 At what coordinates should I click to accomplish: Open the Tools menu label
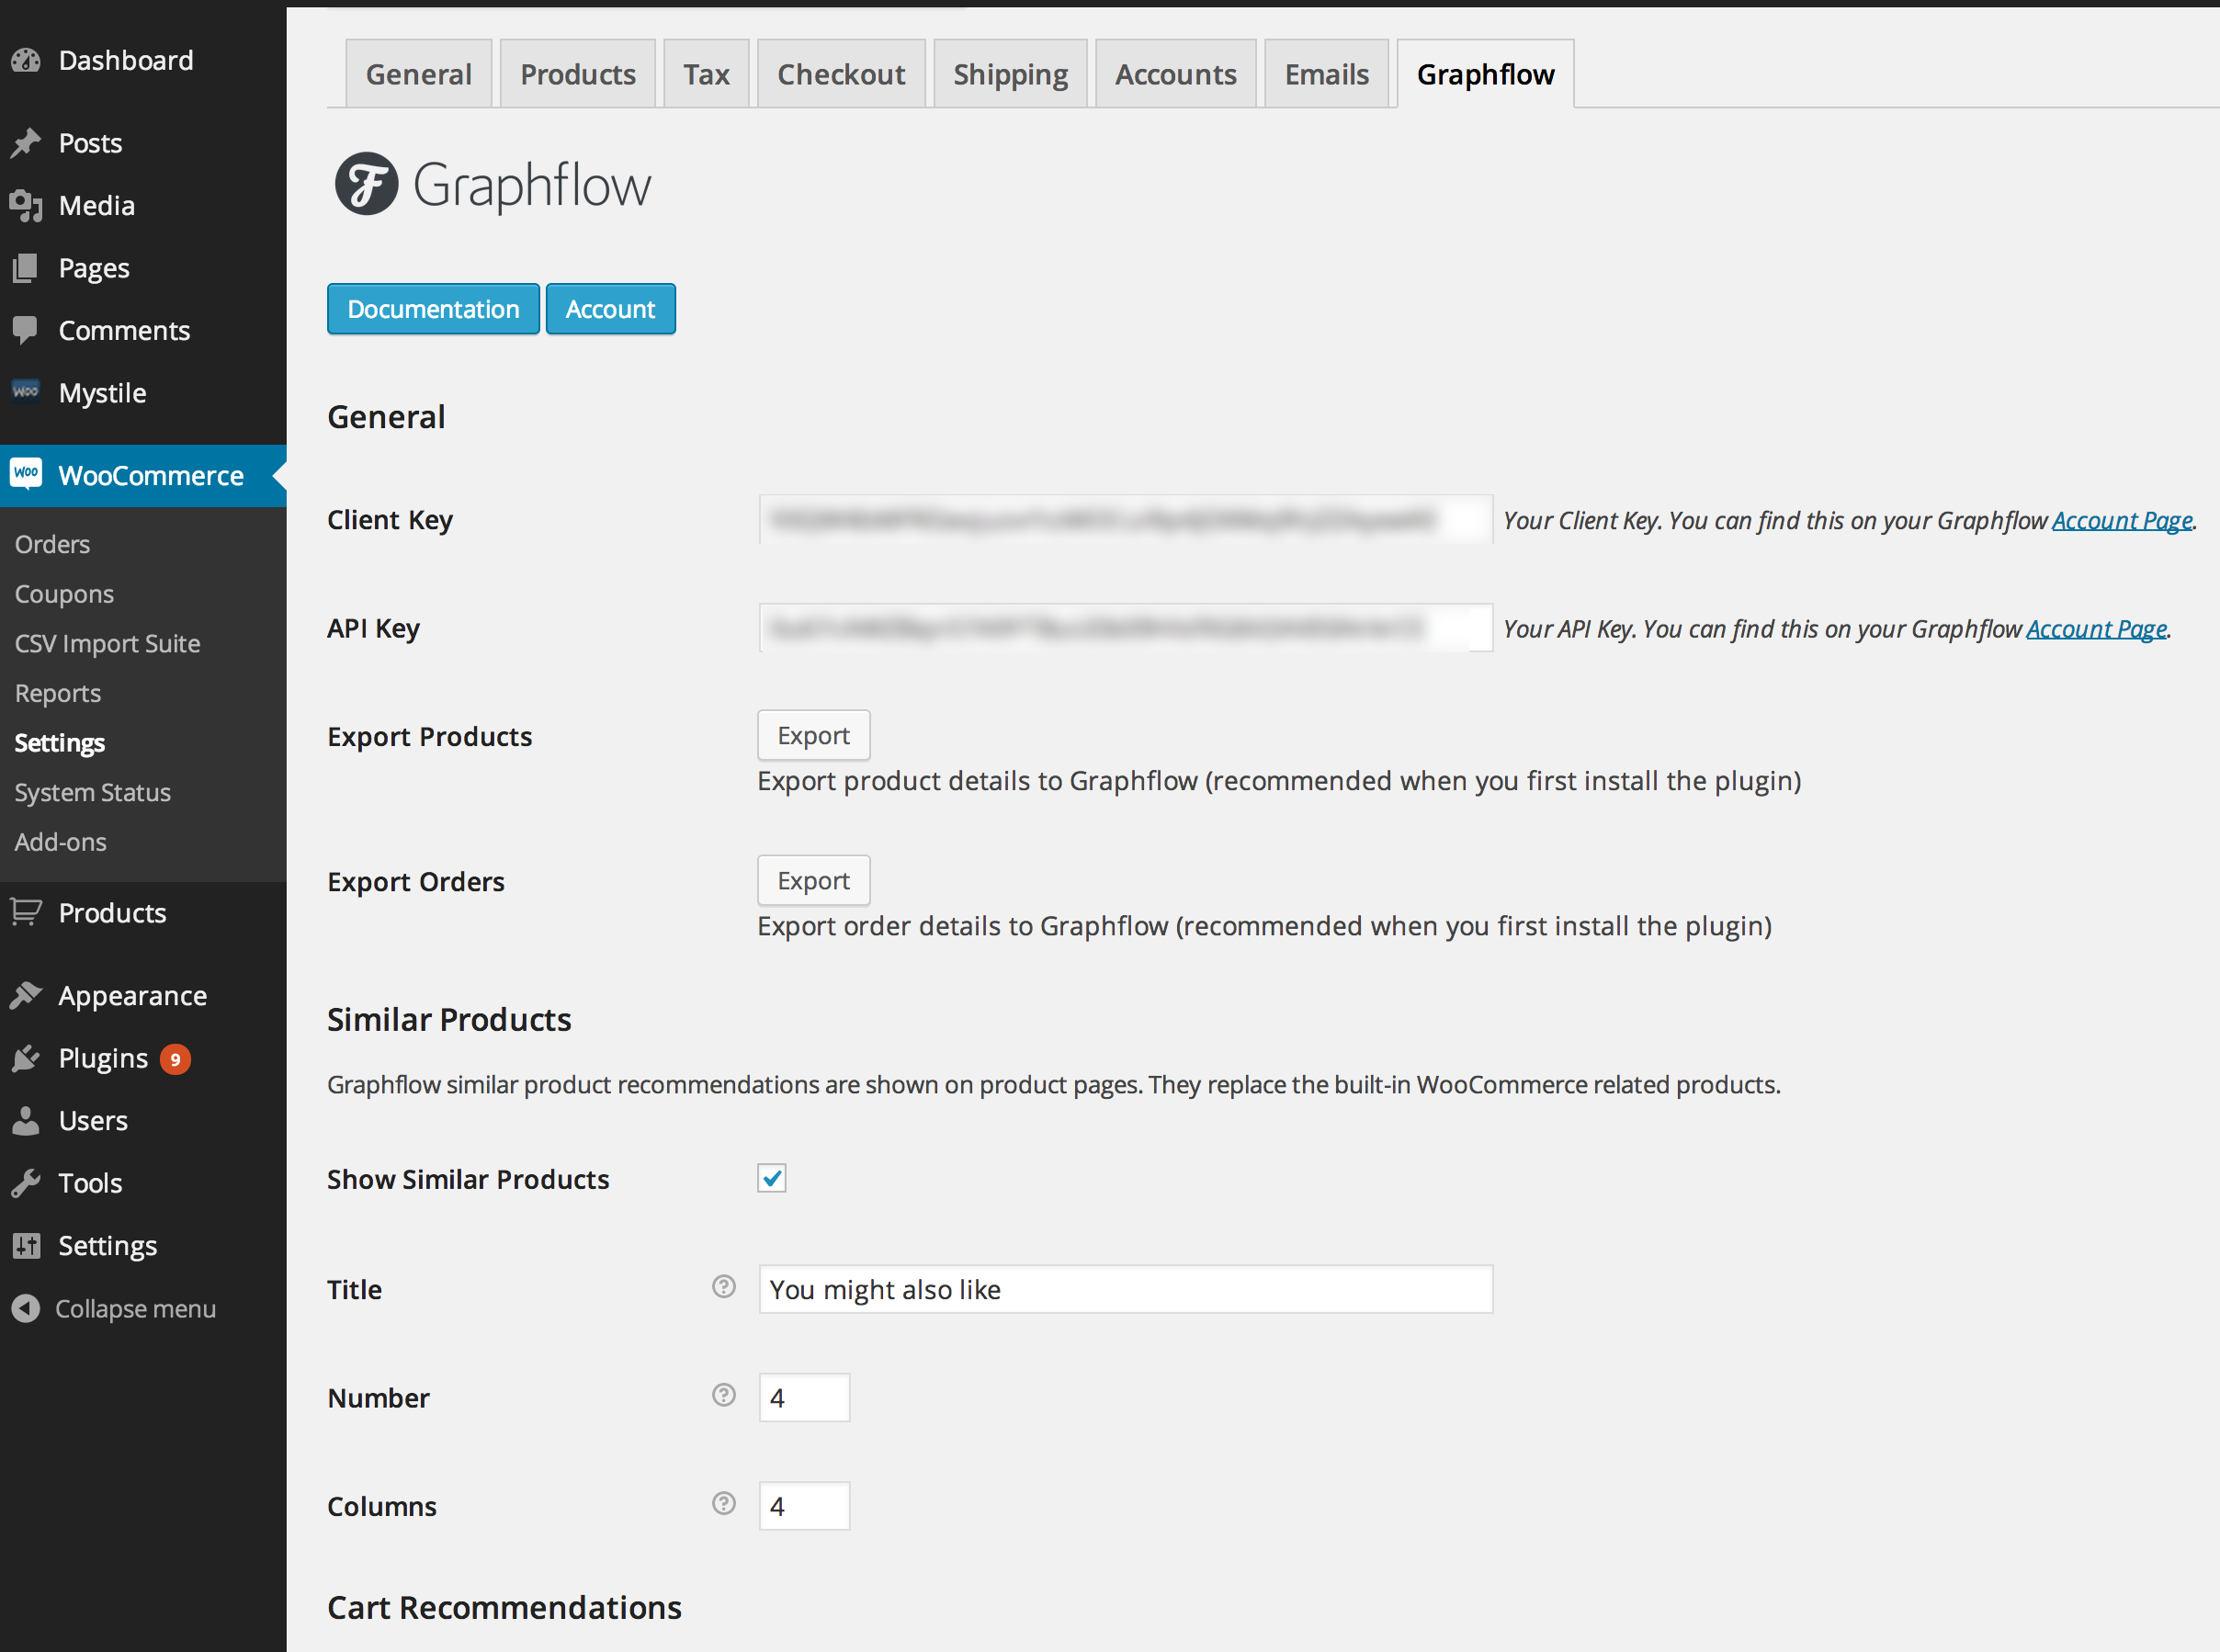90,1183
